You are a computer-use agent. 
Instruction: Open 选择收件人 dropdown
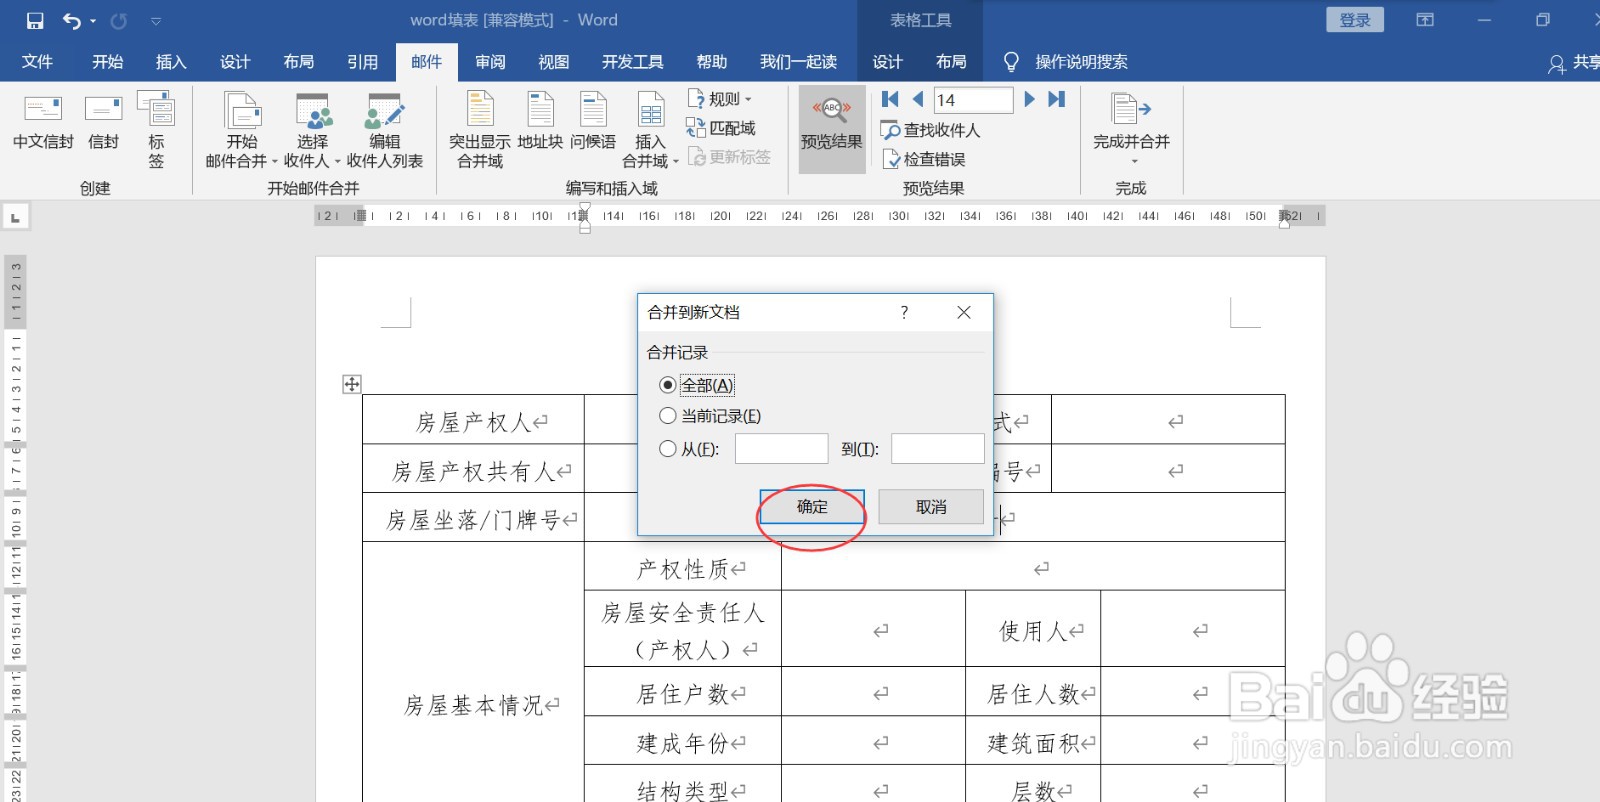312,130
